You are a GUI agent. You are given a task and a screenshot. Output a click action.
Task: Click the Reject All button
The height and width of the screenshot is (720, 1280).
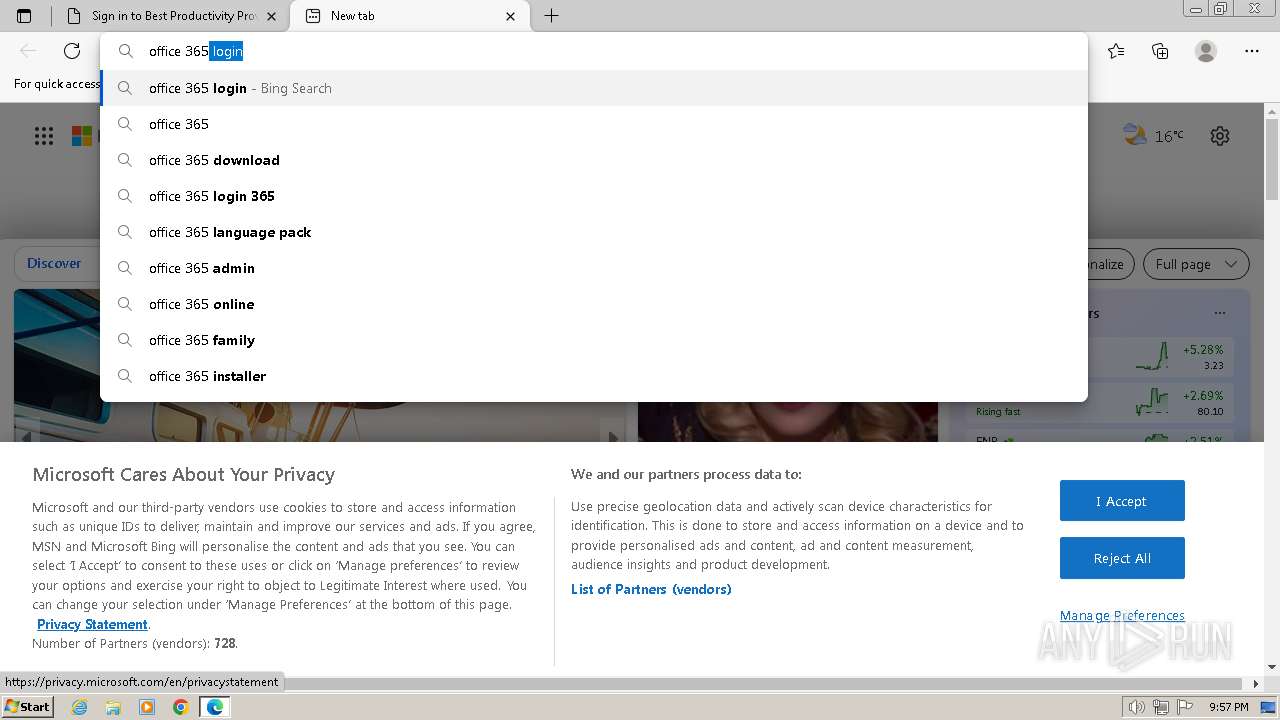coord(1122,558)
